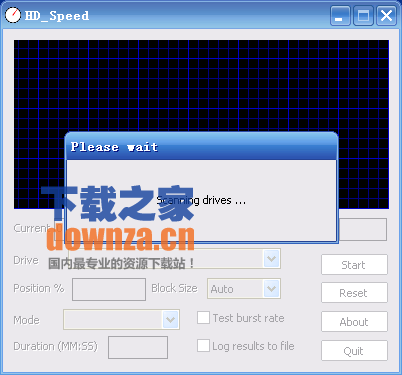Click the 'Scanning drives ...' message text
This screenshot has height=375, width=402.
pos(201,200)
